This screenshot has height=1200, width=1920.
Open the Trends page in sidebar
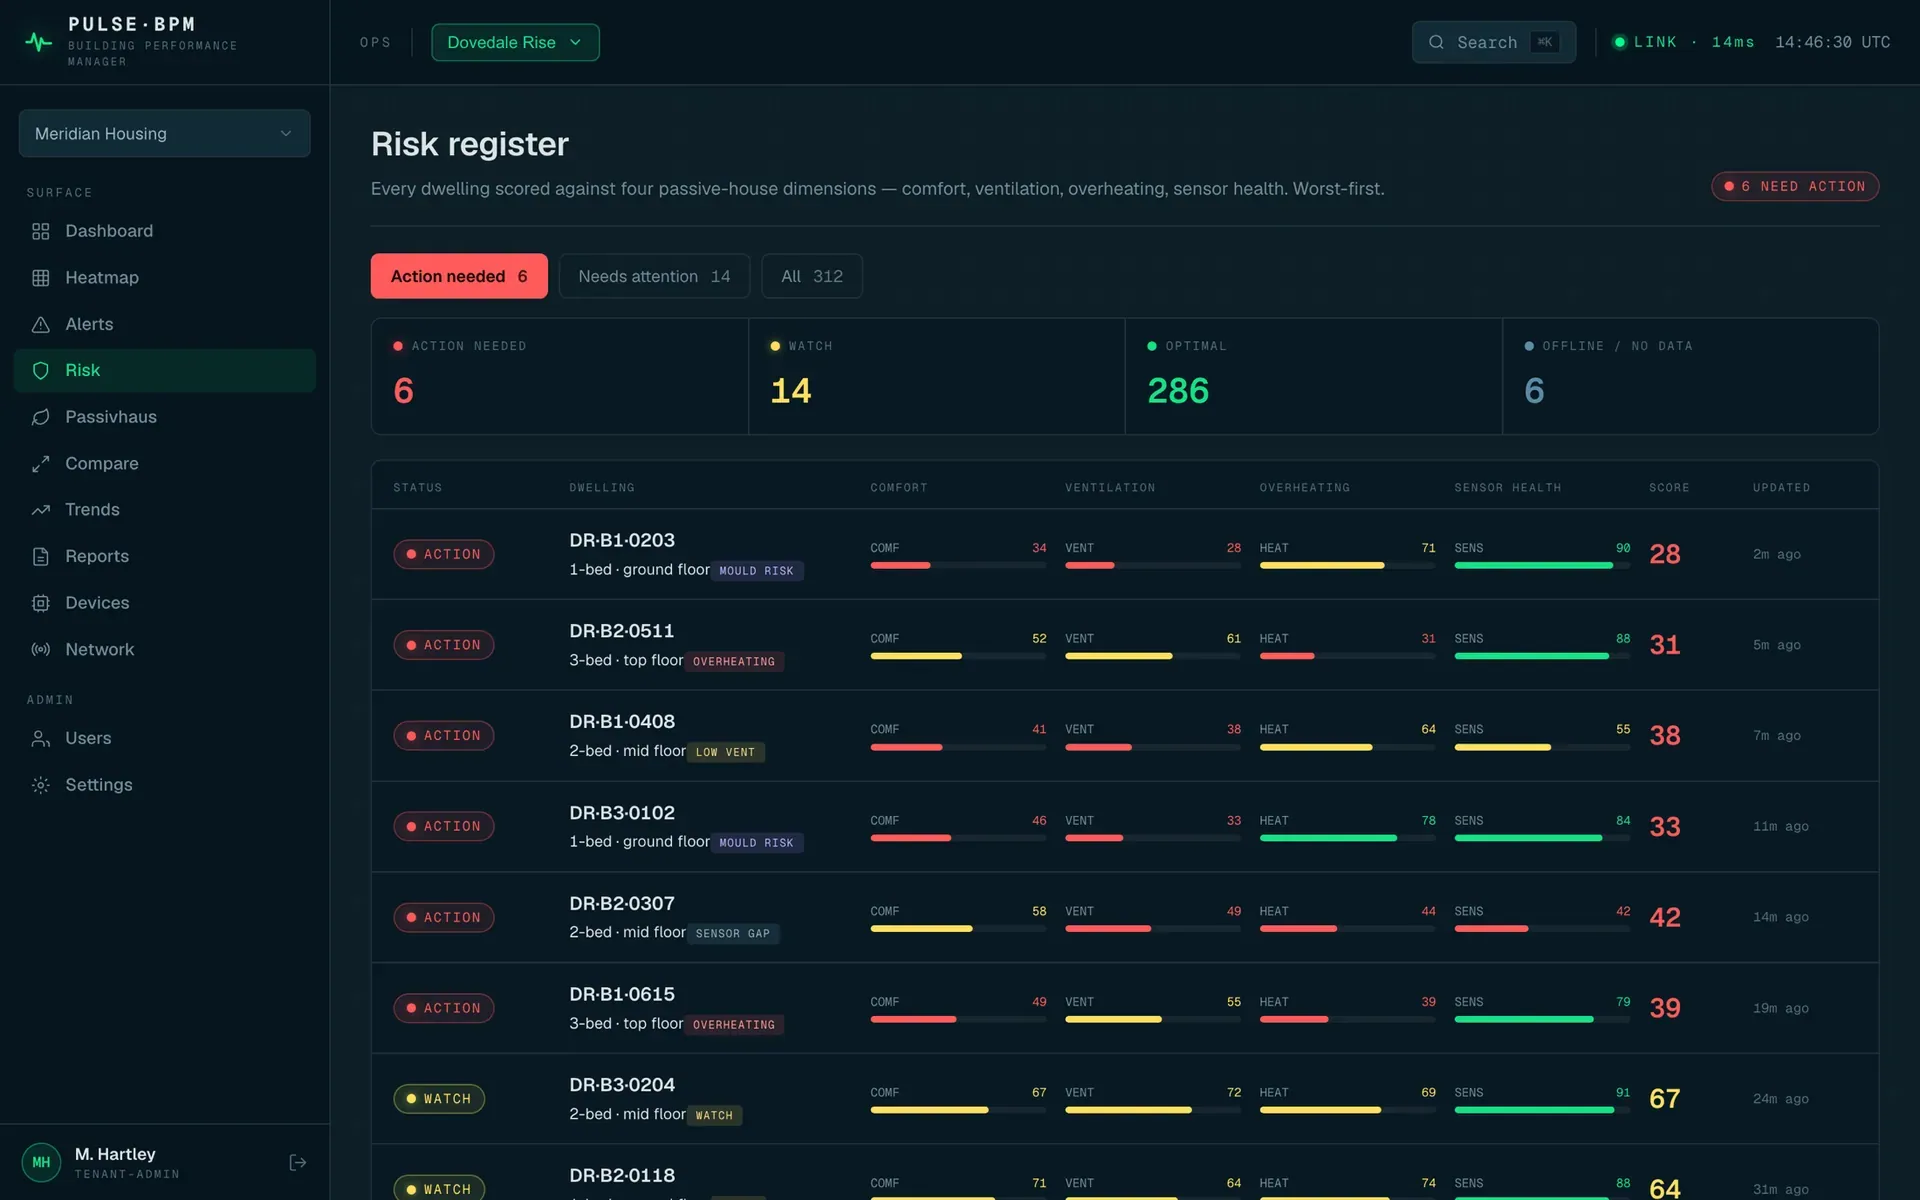[165, 510]
